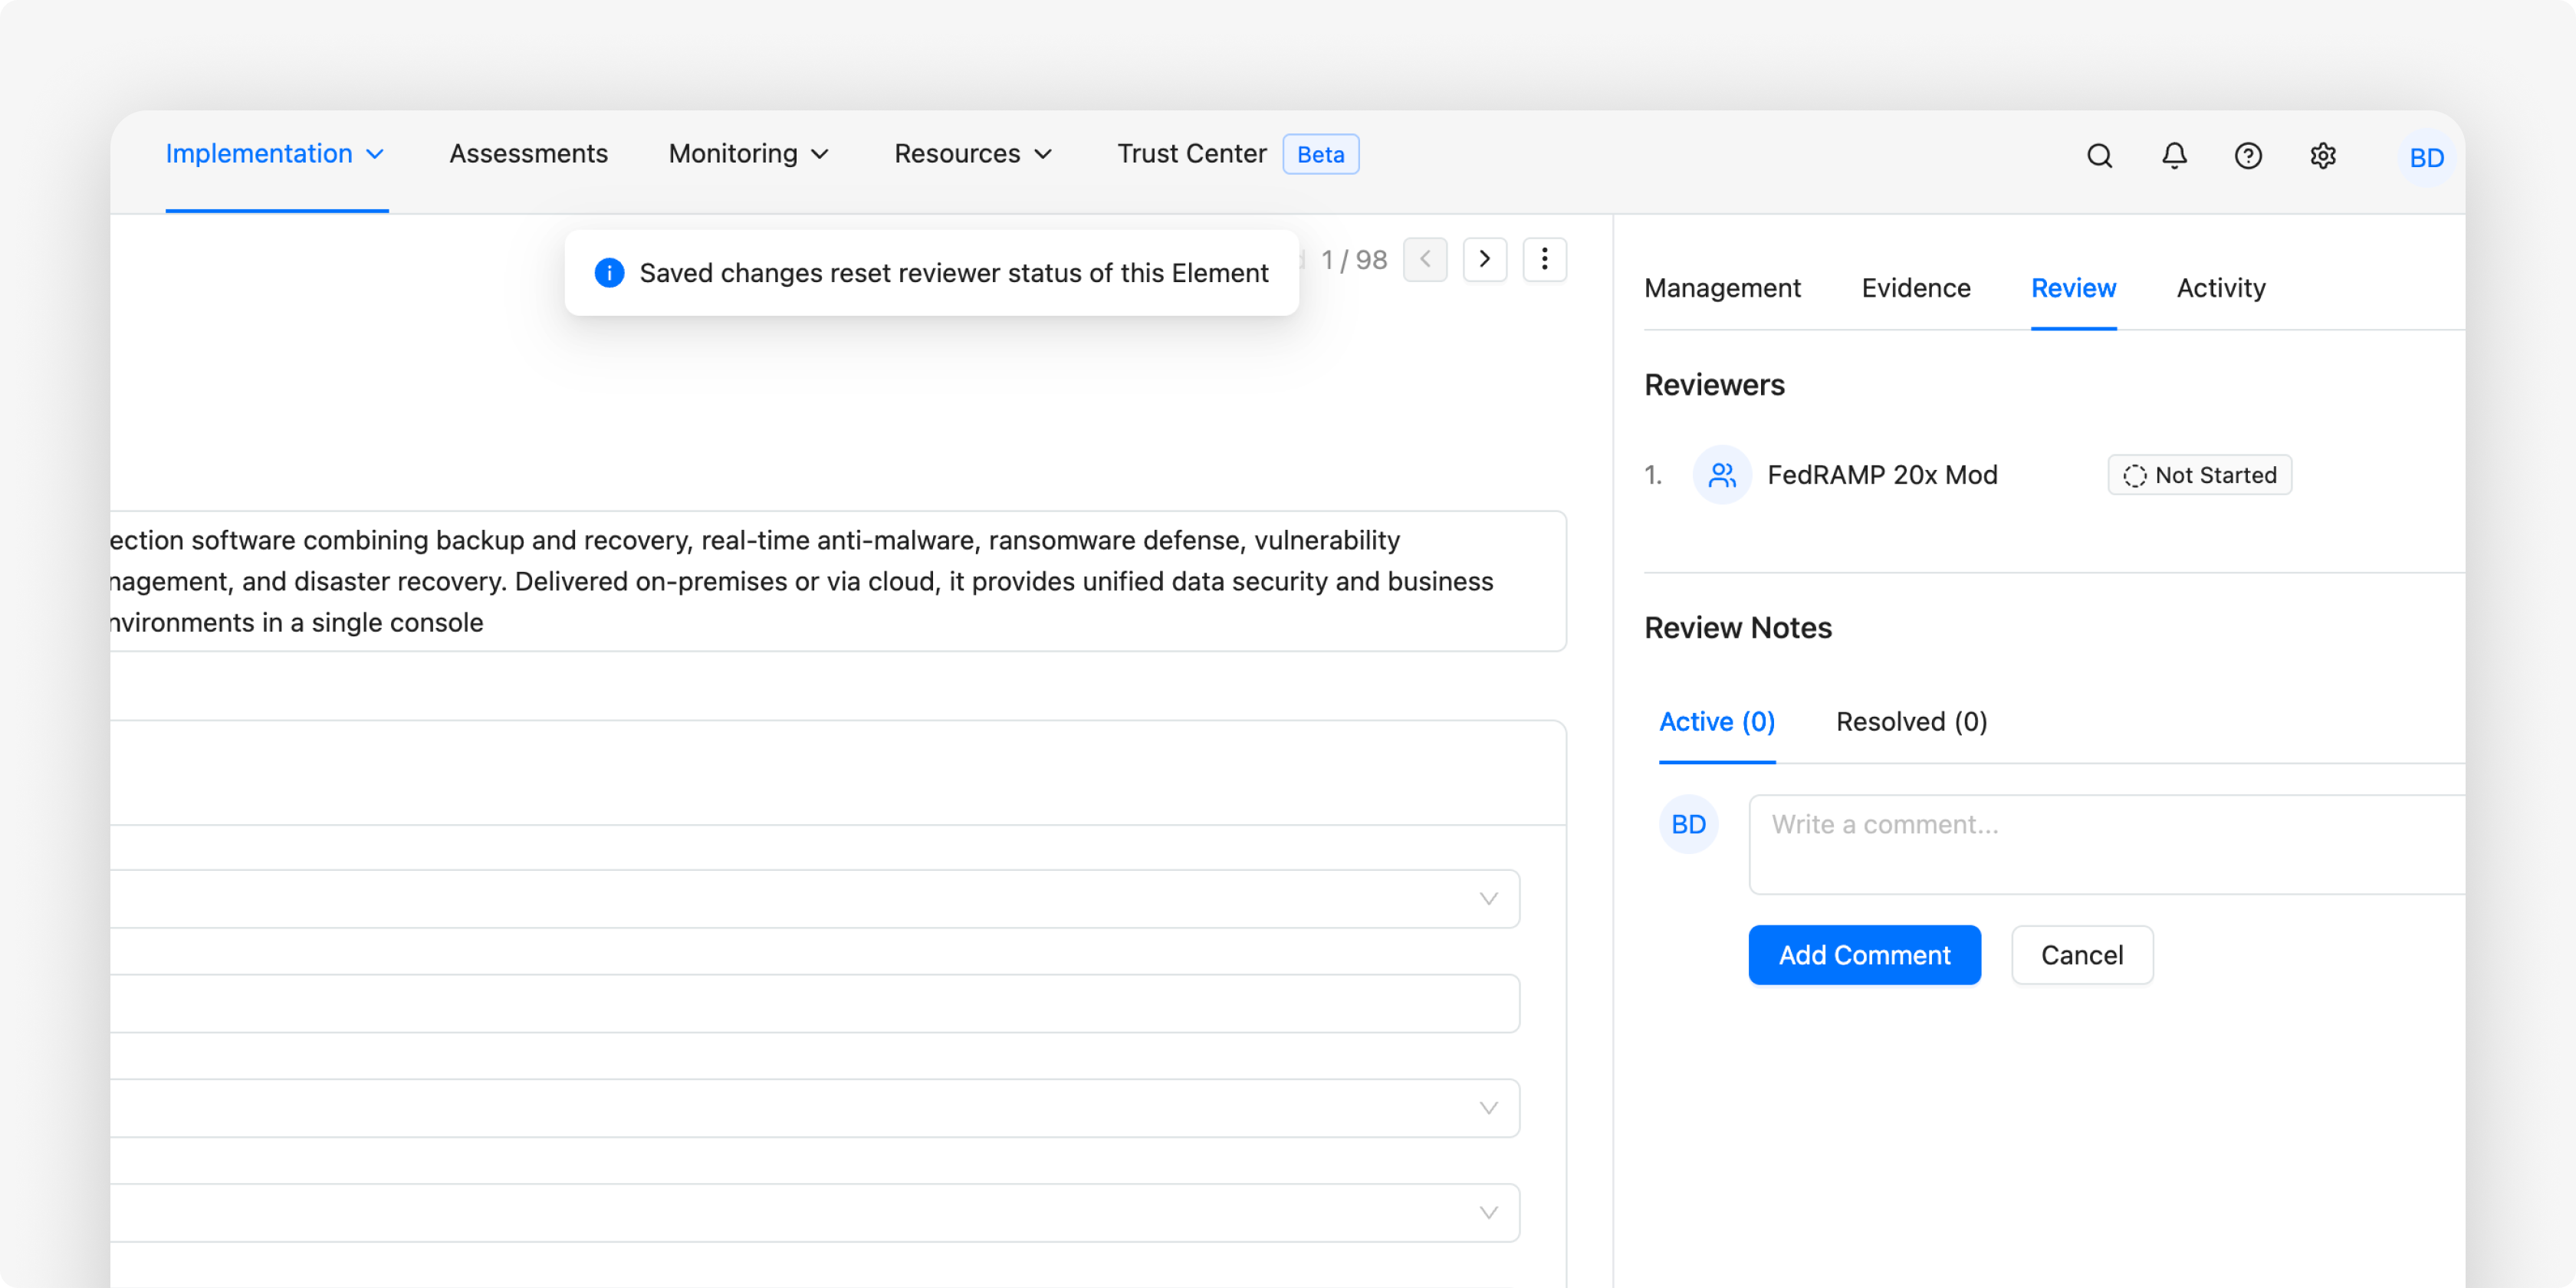2576x1288 pixels.
Task: Expand the Monitoring menu
Action: coord(749,154)
